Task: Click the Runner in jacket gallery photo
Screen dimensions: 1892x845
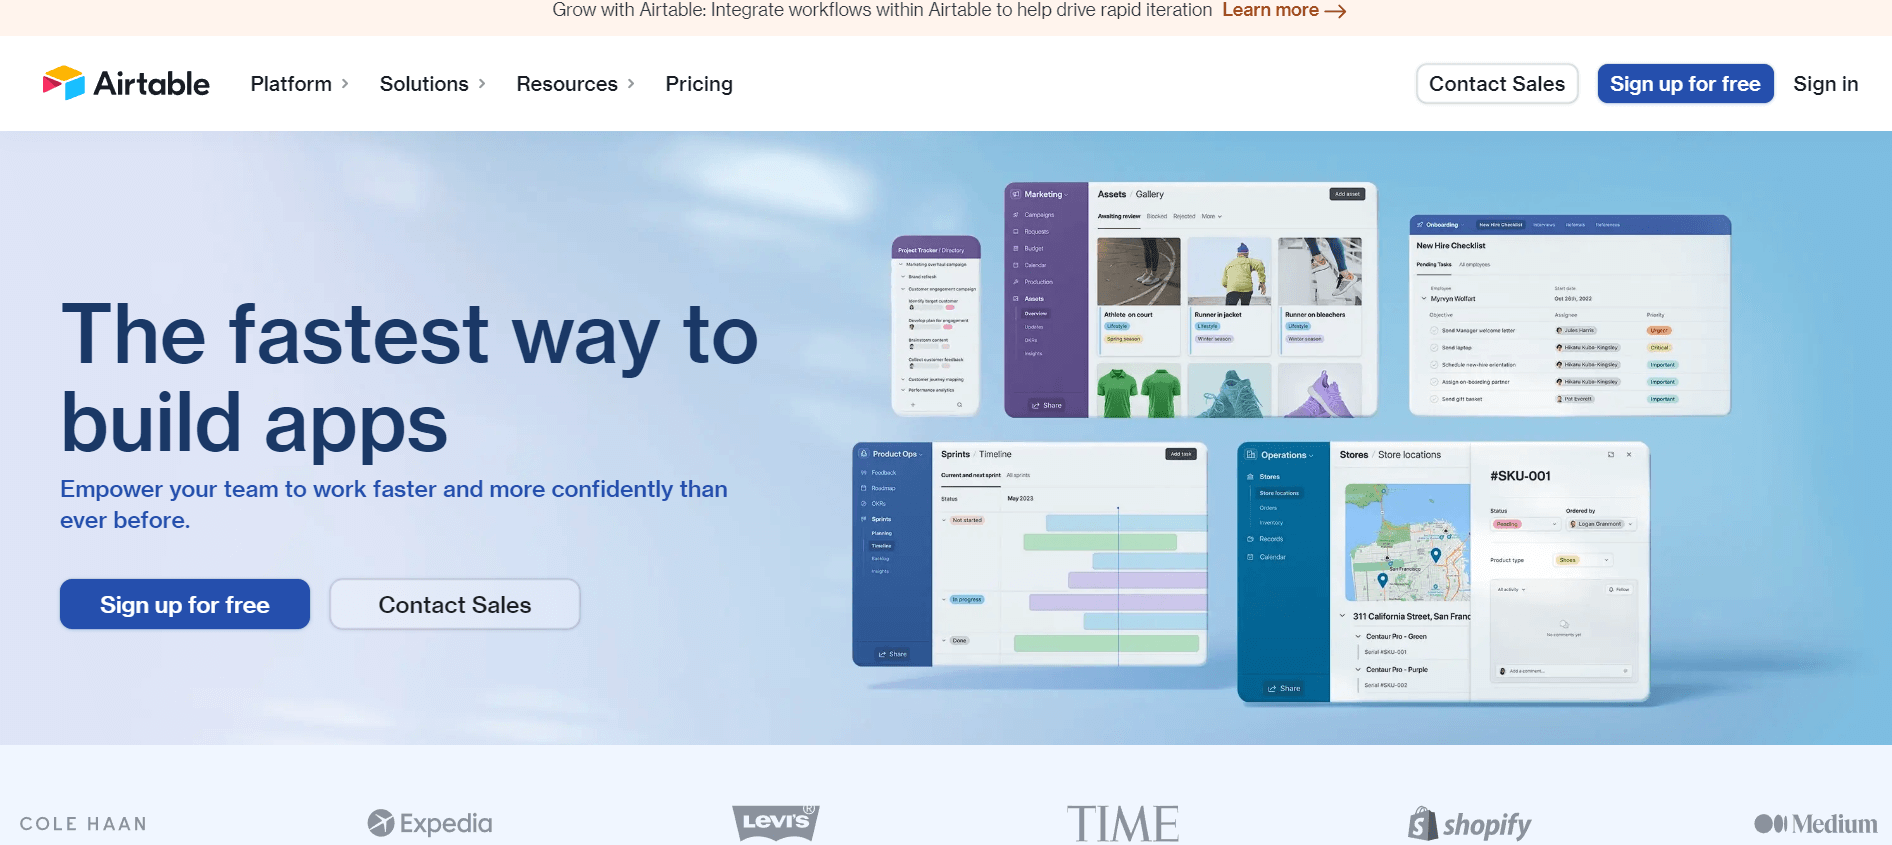Action: coord(1230,271)
